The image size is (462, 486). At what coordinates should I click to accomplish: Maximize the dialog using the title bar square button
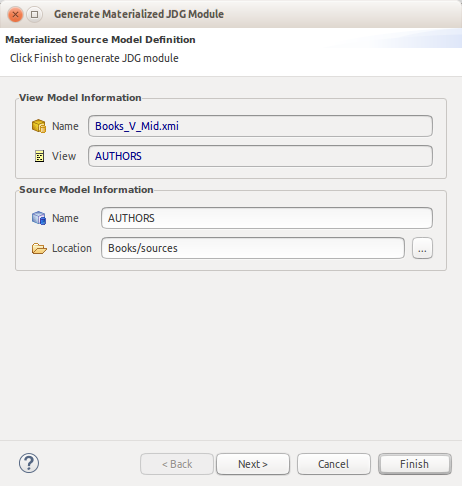coord(34,14)
